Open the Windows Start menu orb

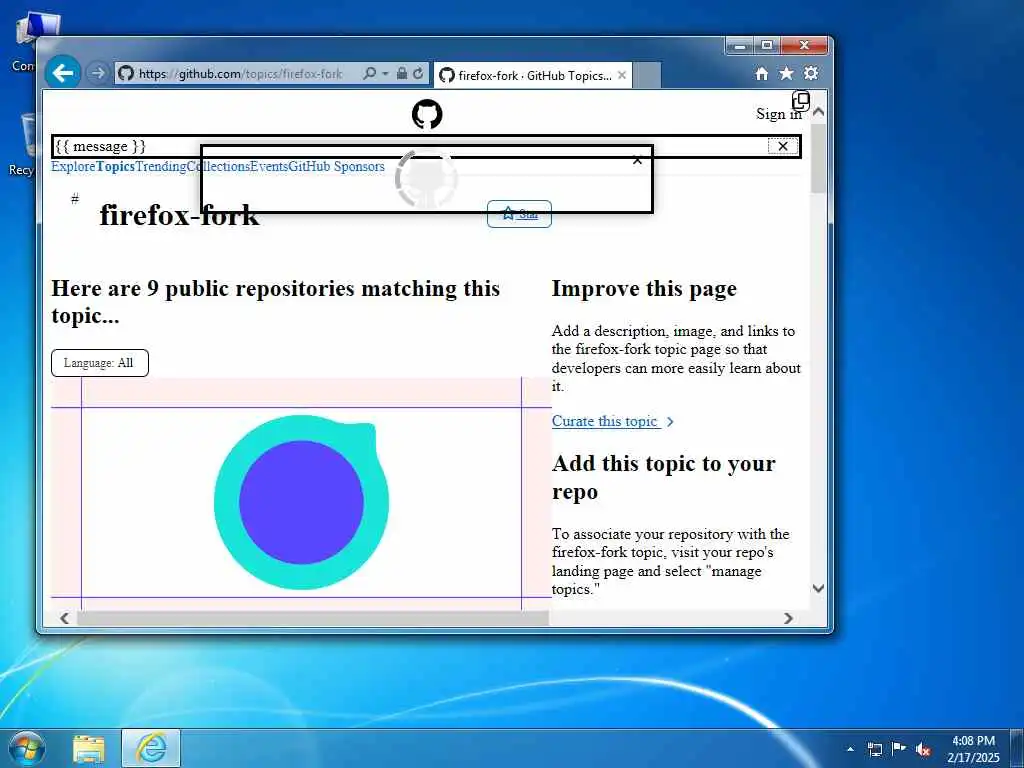27,748
